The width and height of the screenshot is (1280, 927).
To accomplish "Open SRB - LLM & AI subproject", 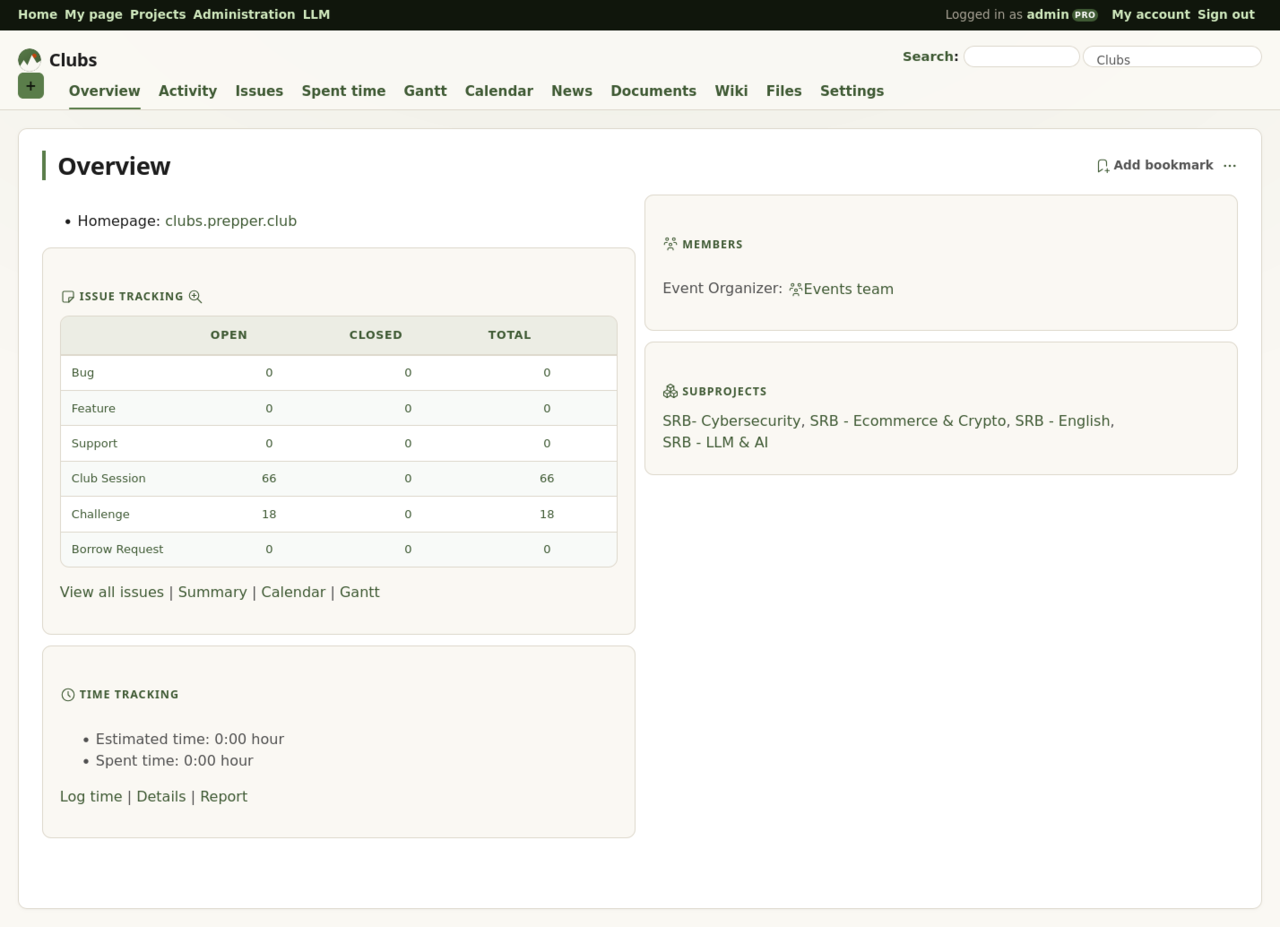I will point(716,442).
